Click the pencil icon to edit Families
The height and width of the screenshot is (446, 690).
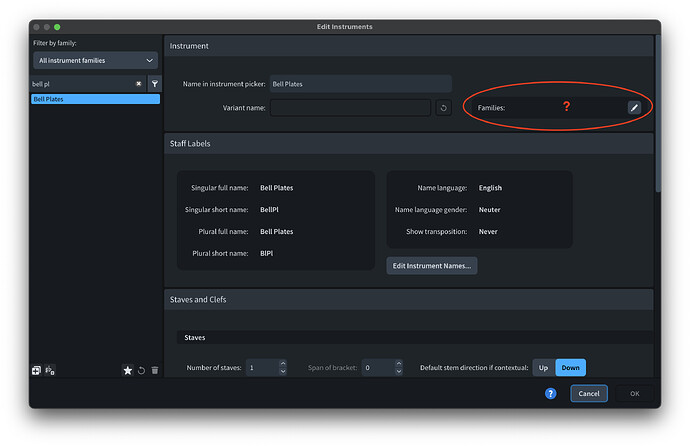point(634,107)
